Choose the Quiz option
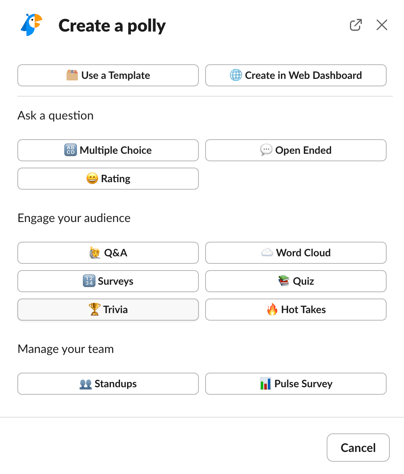404x474 pixels. pyautogui.click(x=296, y=281)
